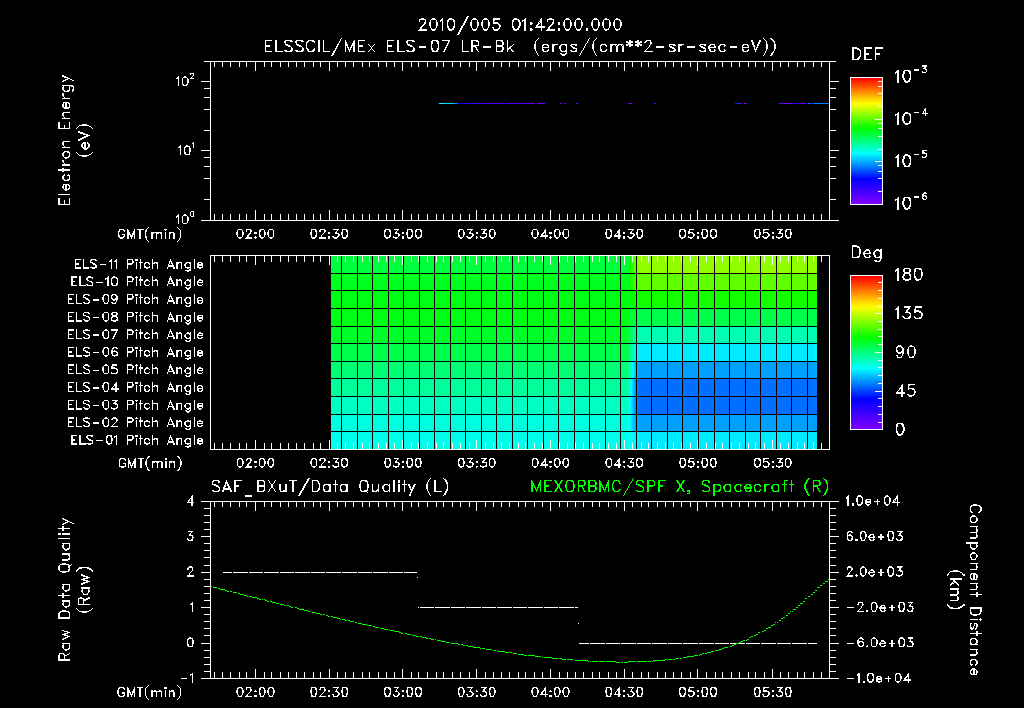Click the Raw Data Quality (Raw) axis label
The image size is (1024, 708).
click(74, 590)
